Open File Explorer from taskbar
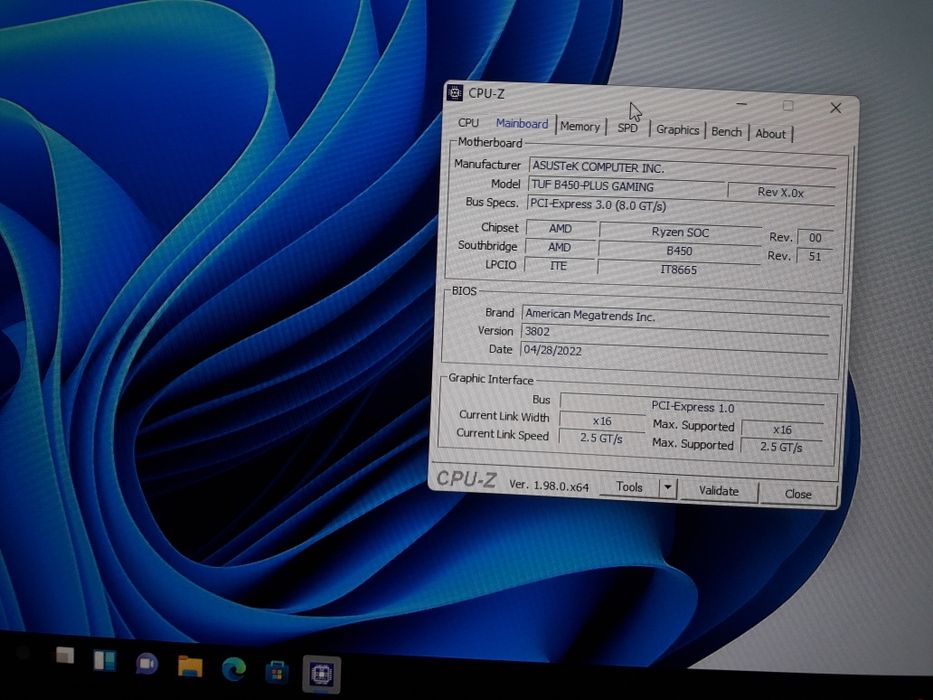The height and width of the screenshot is (700, 933). click(x=190, y=667)
